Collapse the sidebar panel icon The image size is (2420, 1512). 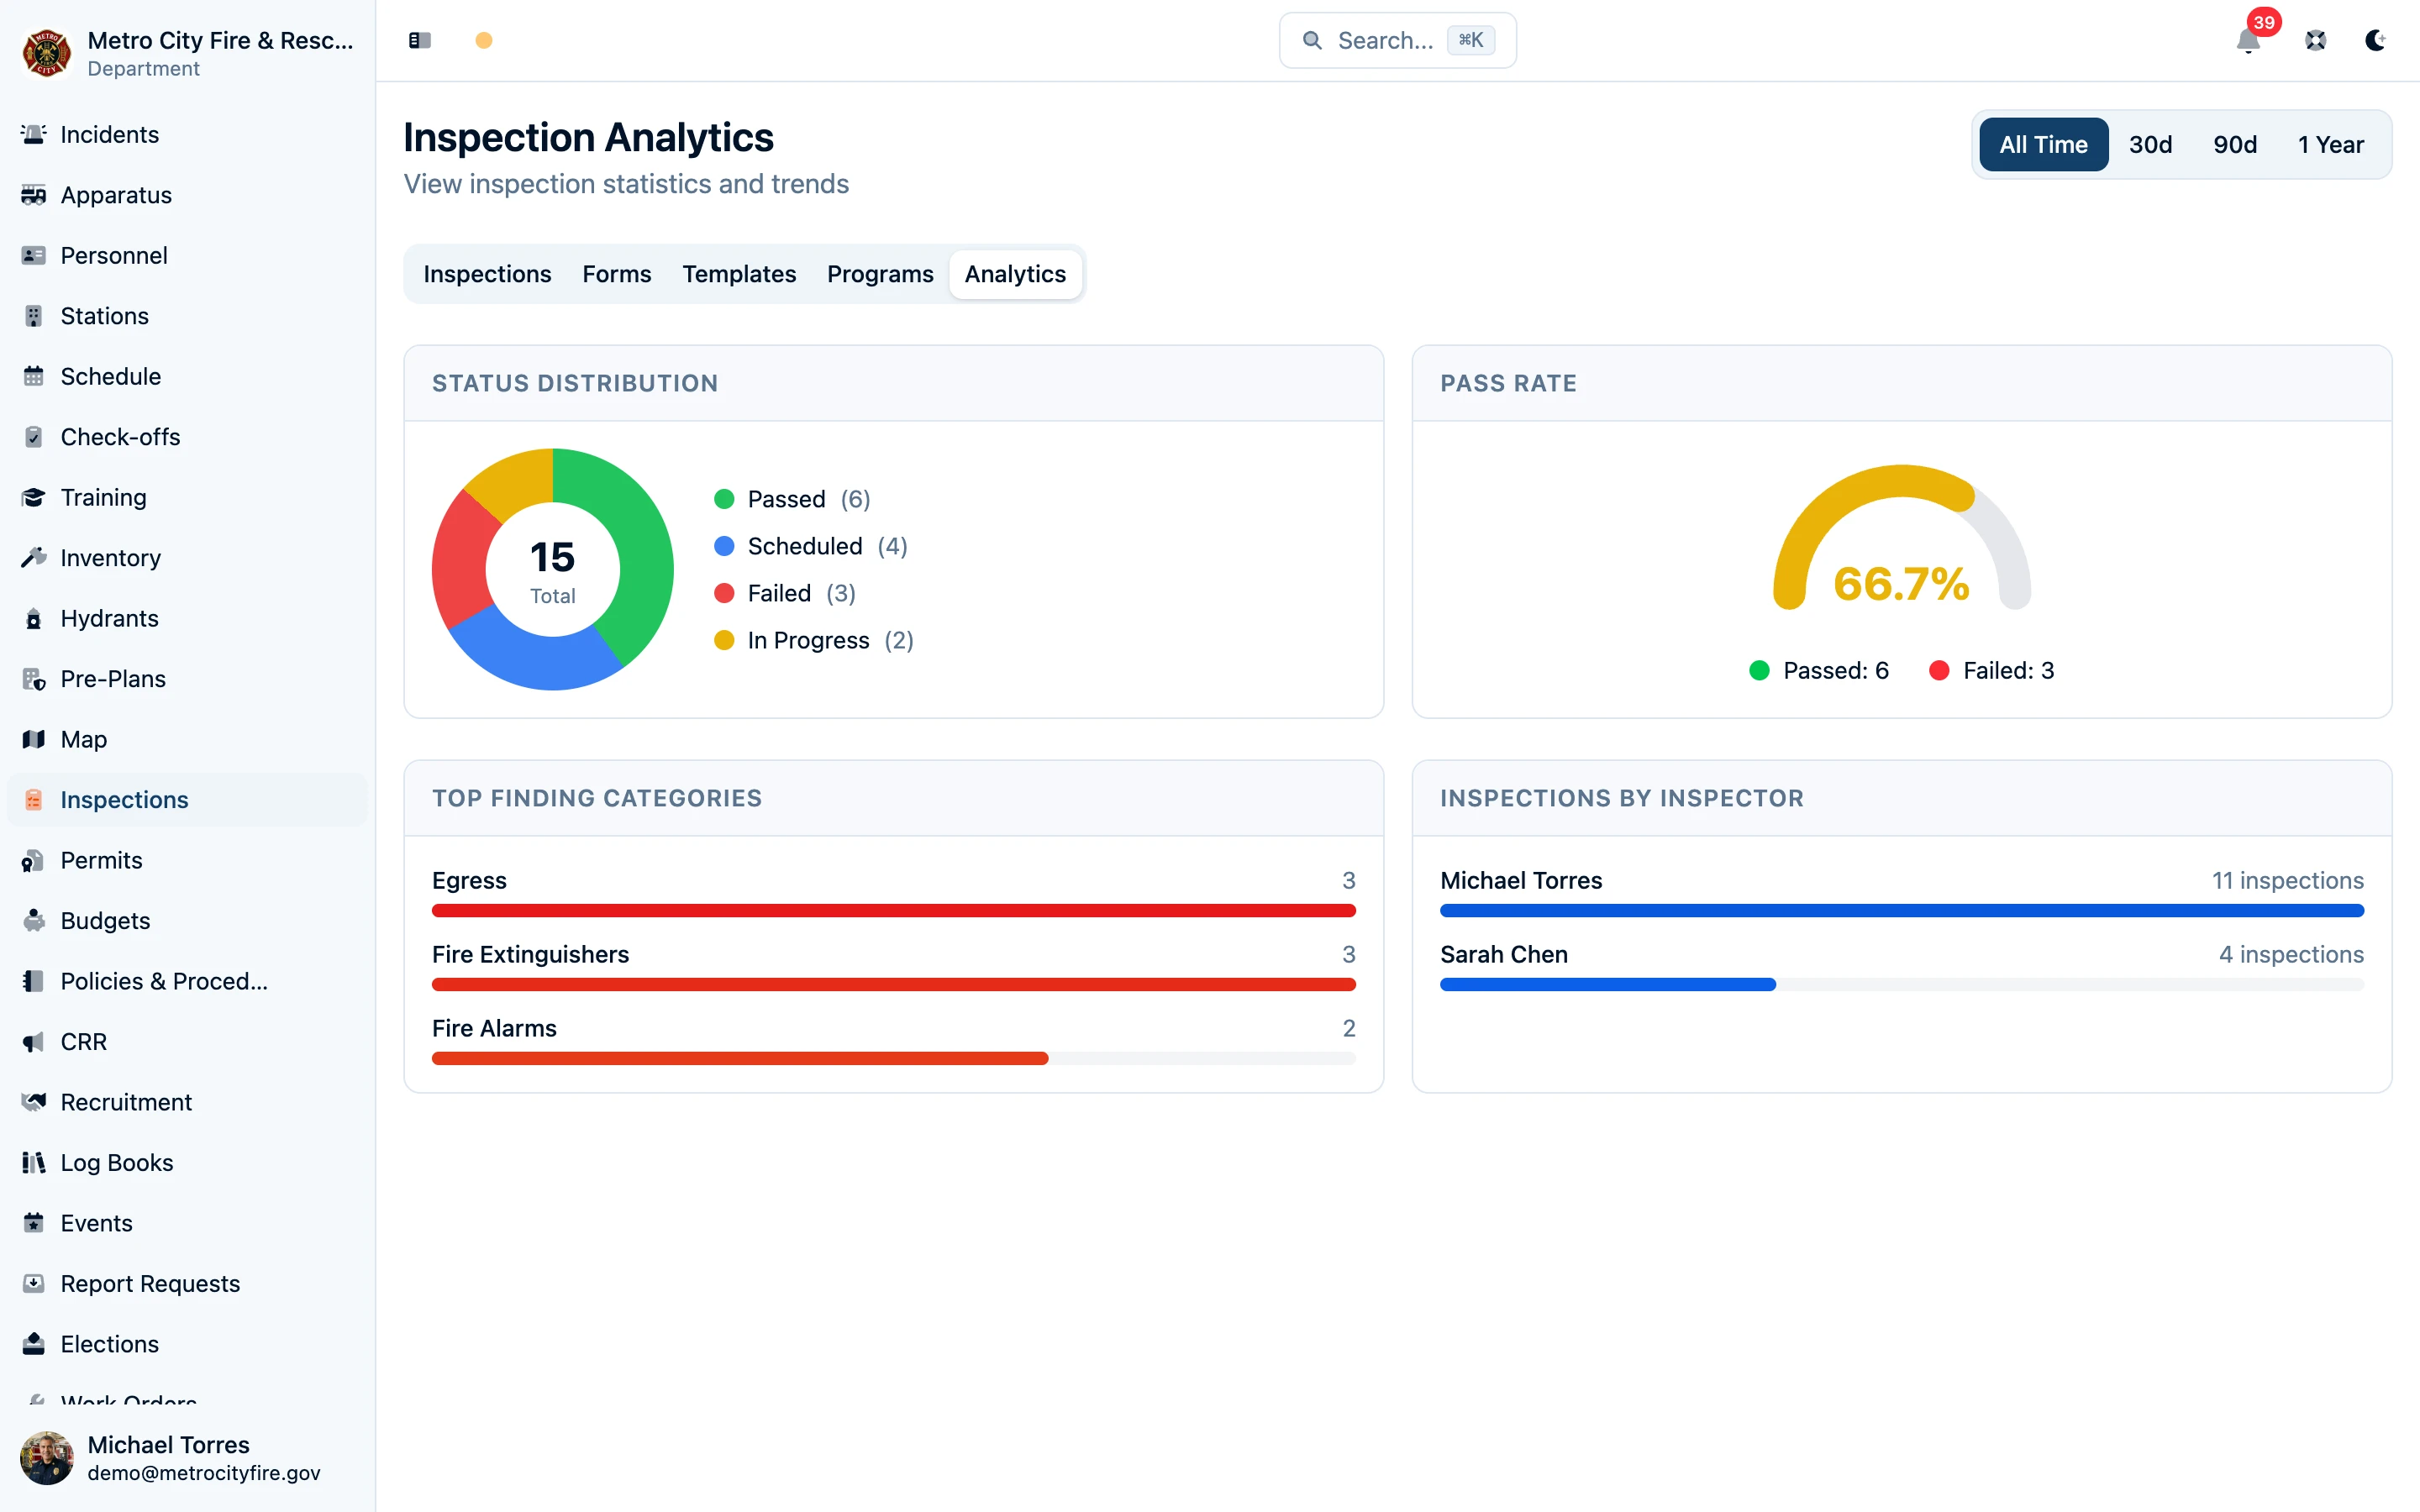[420, 40]
